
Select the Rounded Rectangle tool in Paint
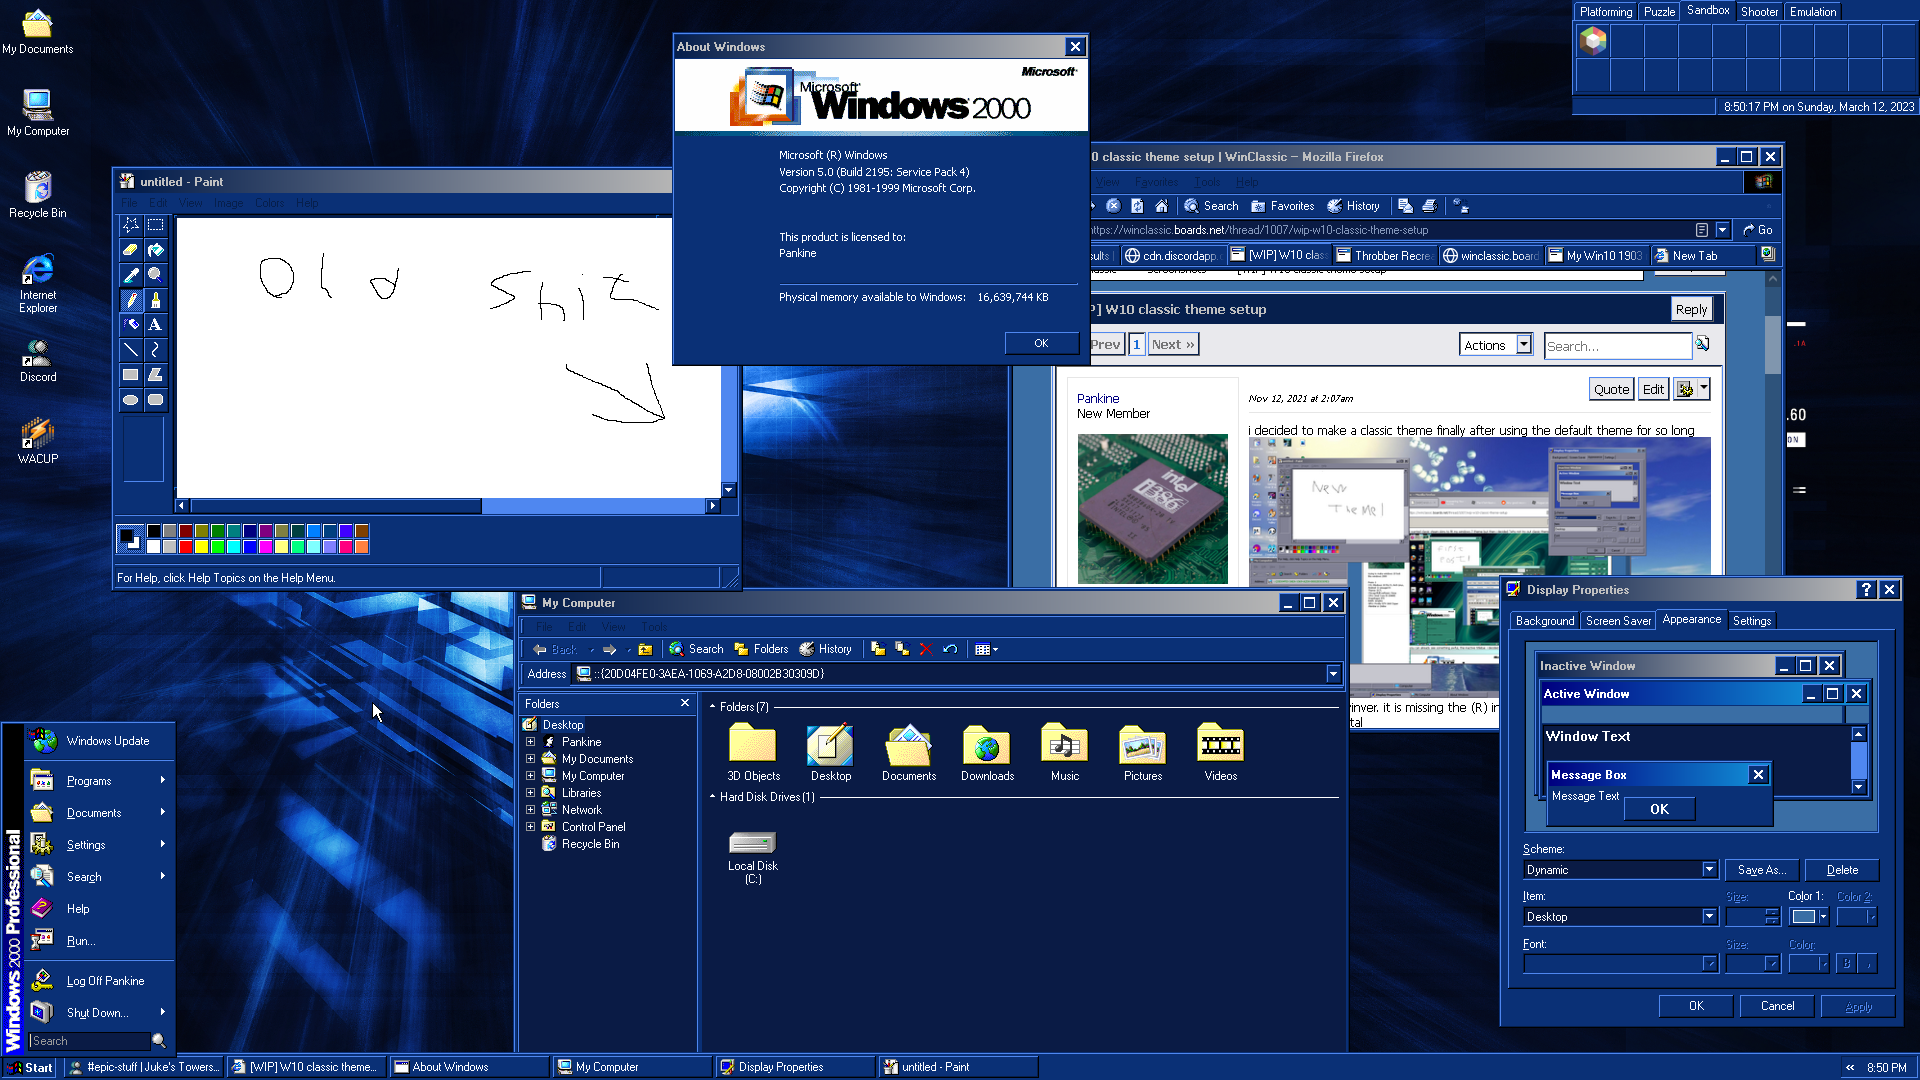coord(156,400)
